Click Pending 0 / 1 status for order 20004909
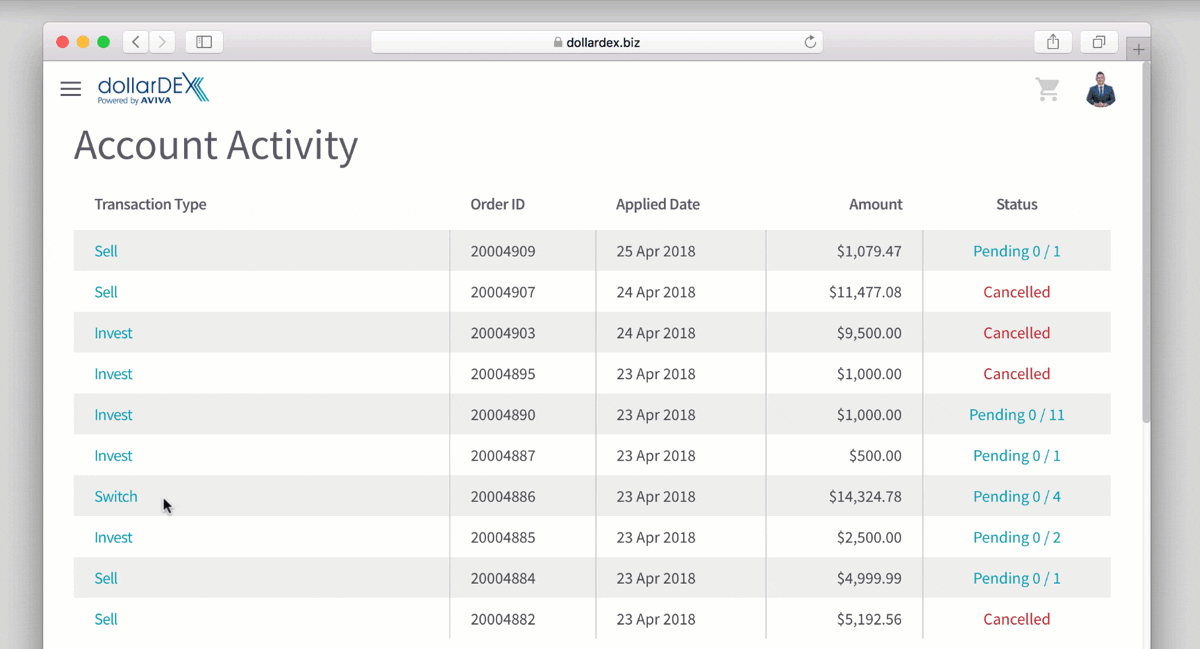This screenshot has height=649, width=1200. (x=1017, y=251)
